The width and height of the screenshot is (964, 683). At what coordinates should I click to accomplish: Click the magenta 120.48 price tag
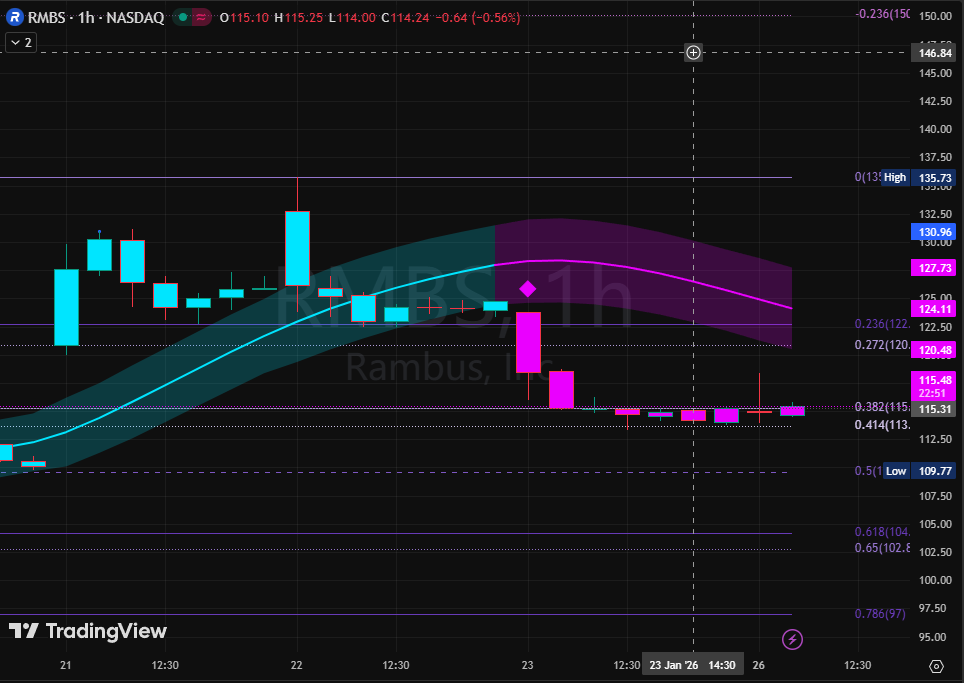click(x=933, y=350)
